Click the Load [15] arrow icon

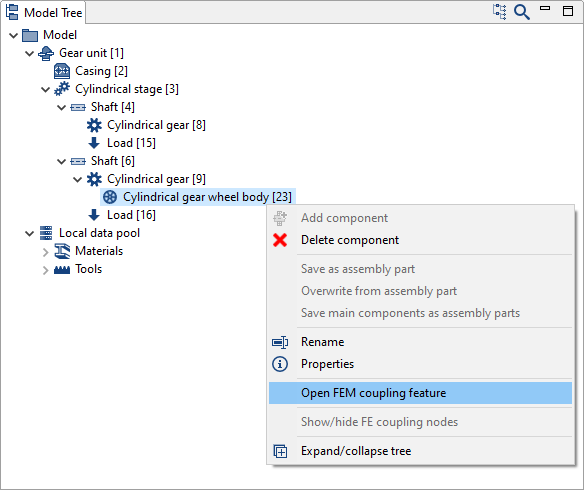94,143
